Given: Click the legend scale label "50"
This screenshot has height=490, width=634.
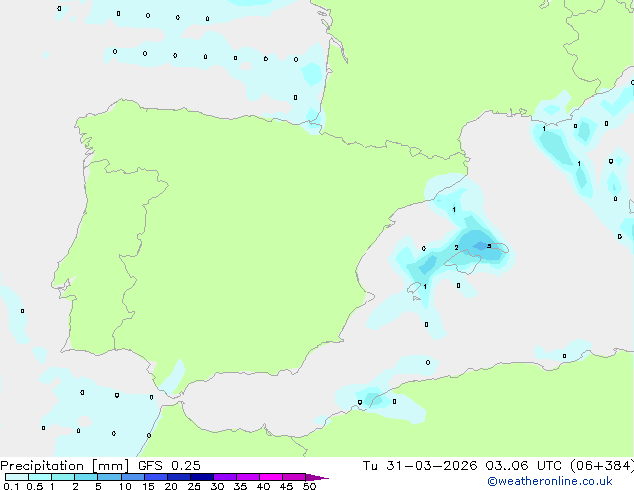Looking at the screenshot, I should 309,486.
